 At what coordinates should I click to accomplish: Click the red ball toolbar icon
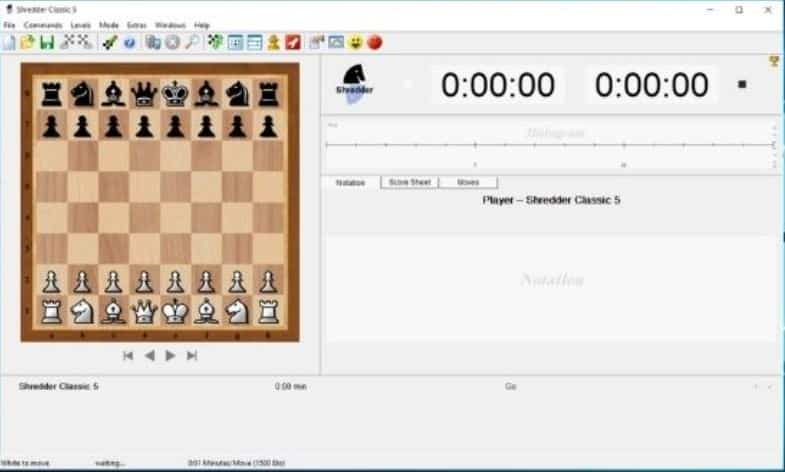click(x=374, y=43)
